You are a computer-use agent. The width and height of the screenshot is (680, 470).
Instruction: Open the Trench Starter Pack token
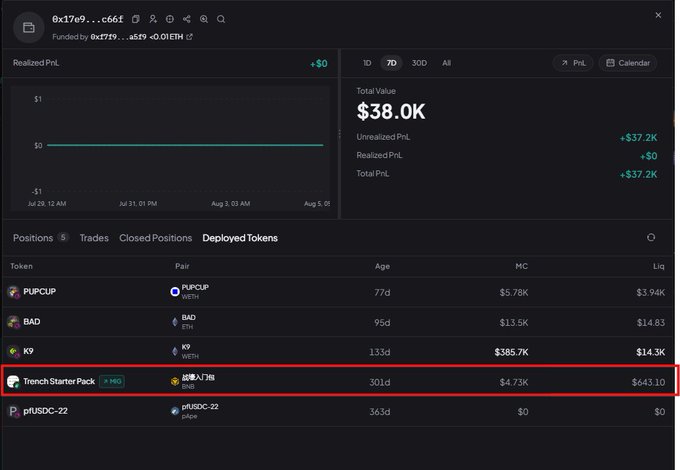59,381
